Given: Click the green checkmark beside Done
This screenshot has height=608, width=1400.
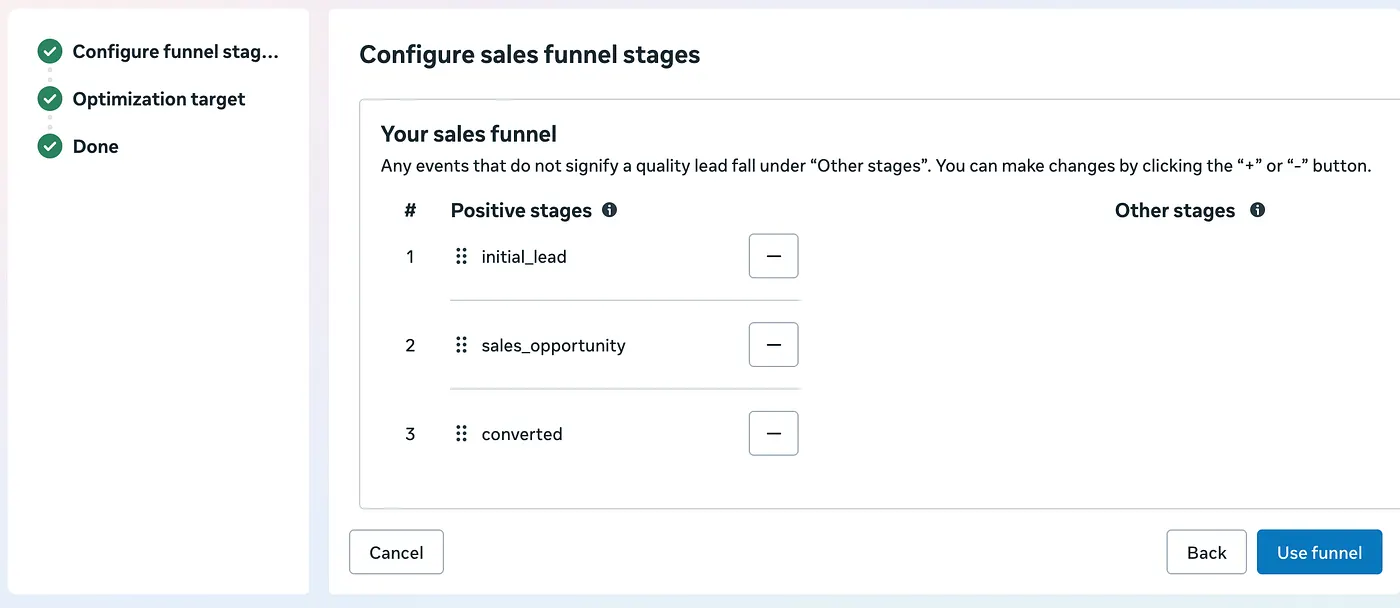Looking at the screenshot, I should coord(50,146).
